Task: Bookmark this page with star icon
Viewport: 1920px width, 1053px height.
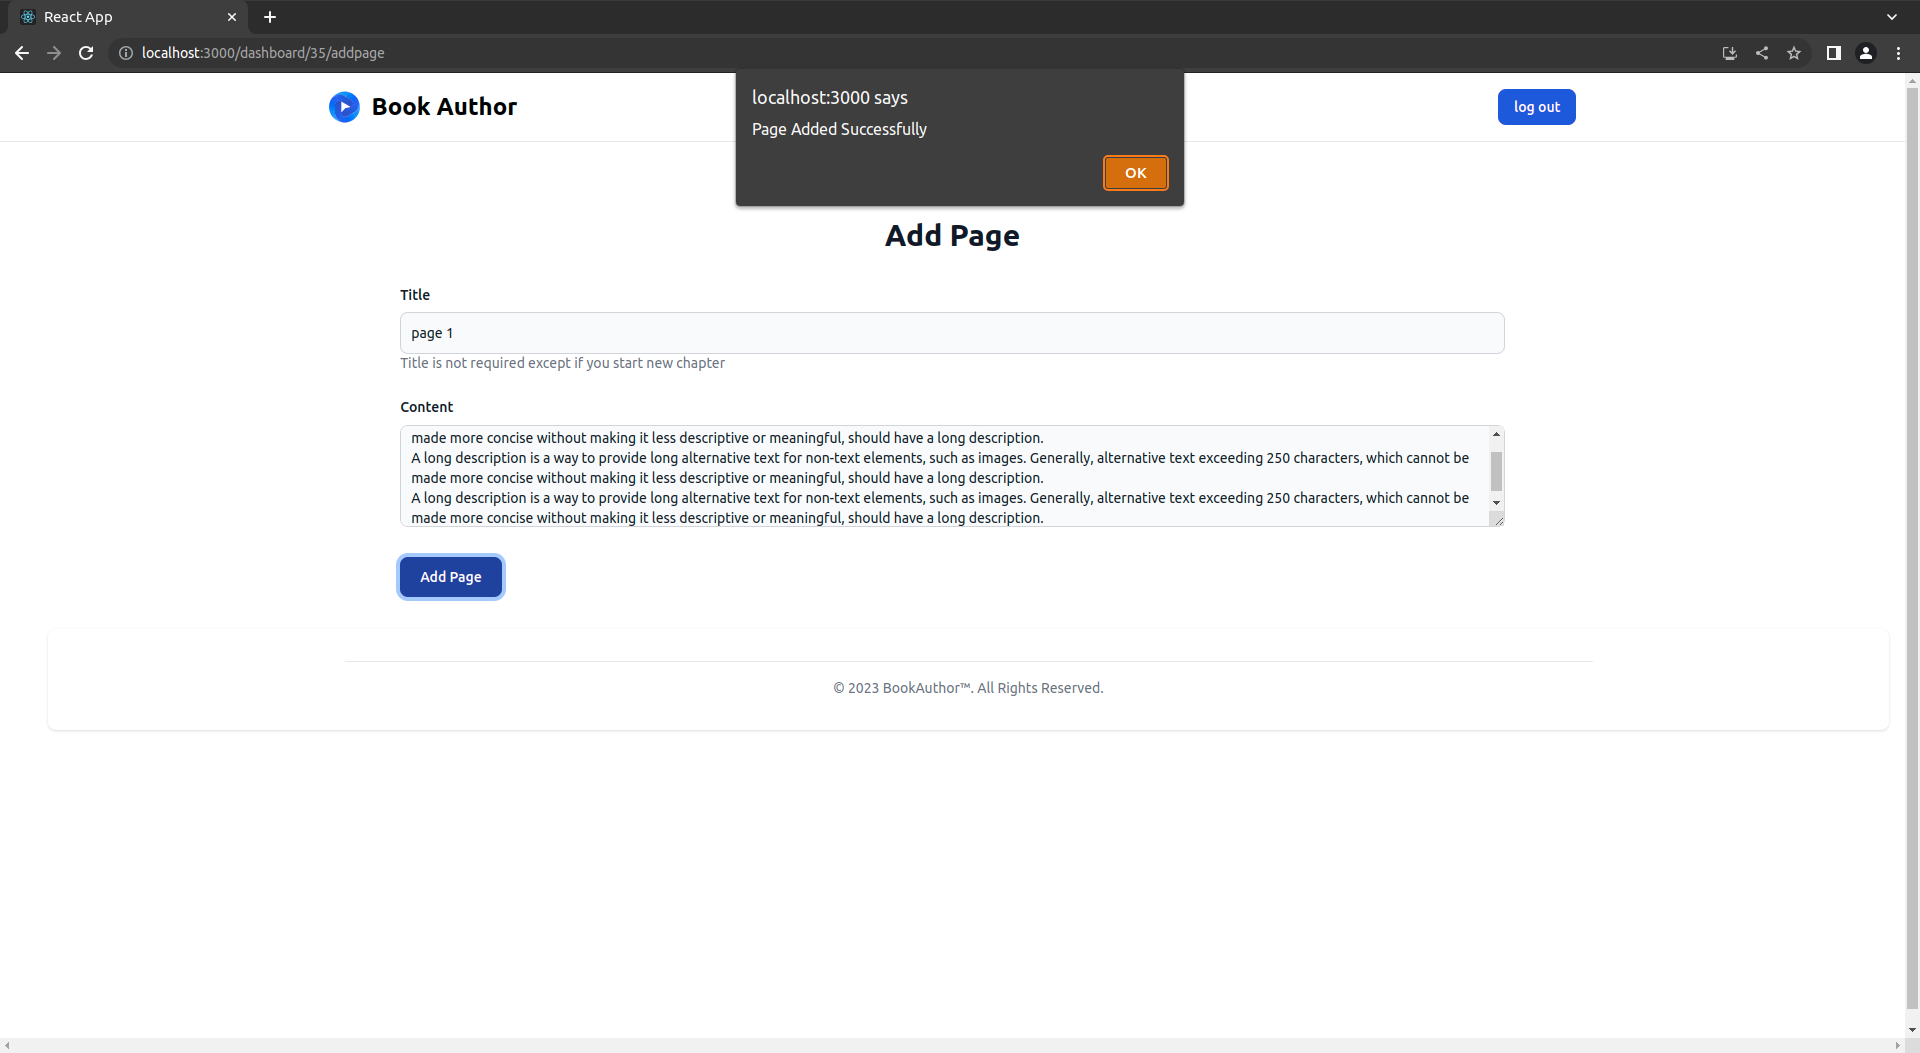Action: [x=1794, y=53]
